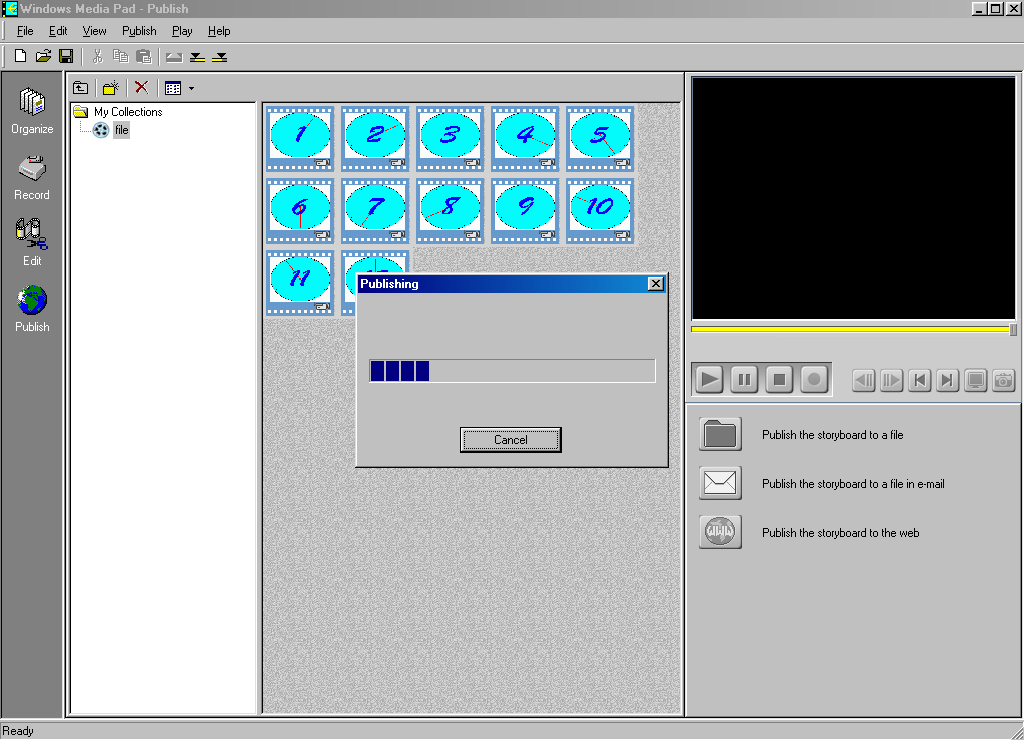1024x740 pixels.
Task: Select the My Collections folder
Action: 127,112
